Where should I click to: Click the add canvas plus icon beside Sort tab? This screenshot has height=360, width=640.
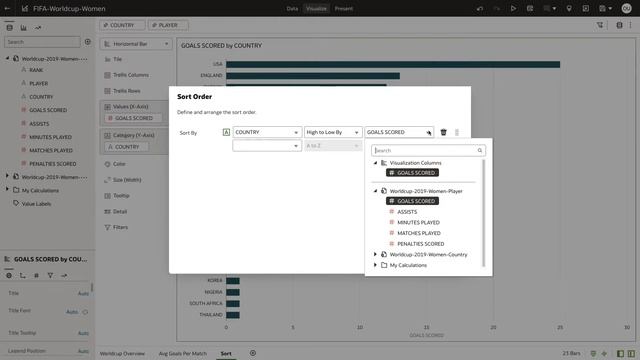253,353
